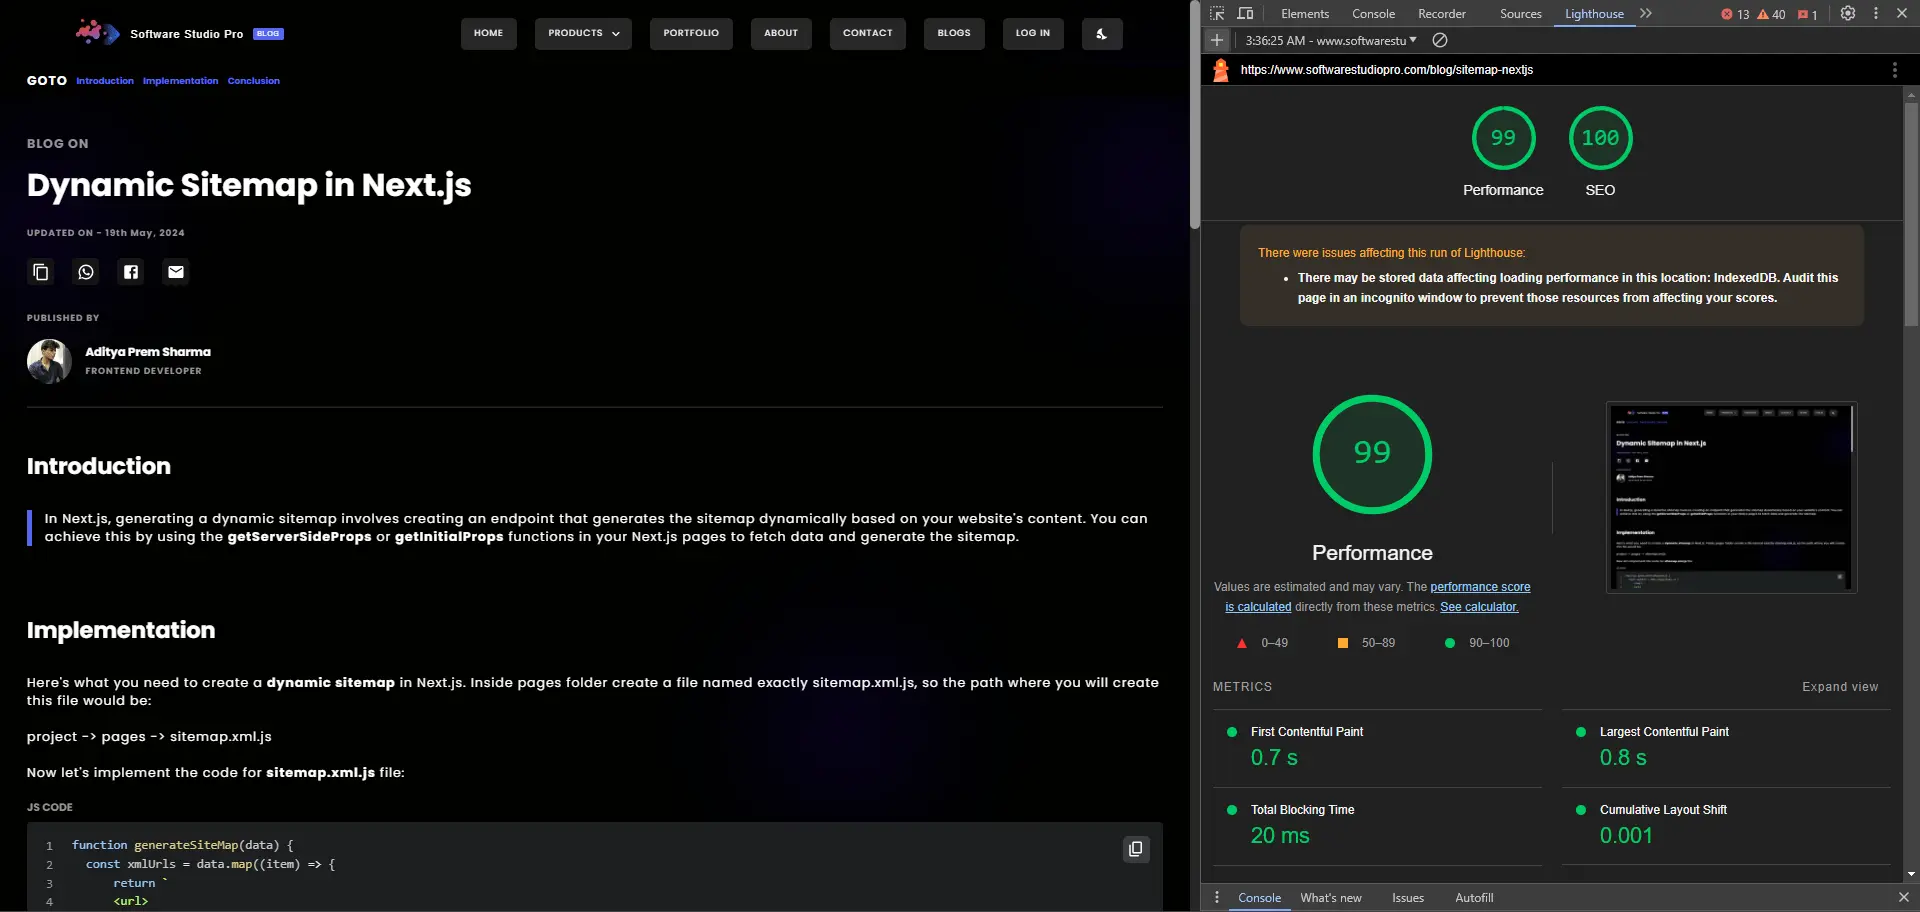Close the DevTools bottom drawer
This screenshot has width=1920, height=912.
pos(1903,898)
